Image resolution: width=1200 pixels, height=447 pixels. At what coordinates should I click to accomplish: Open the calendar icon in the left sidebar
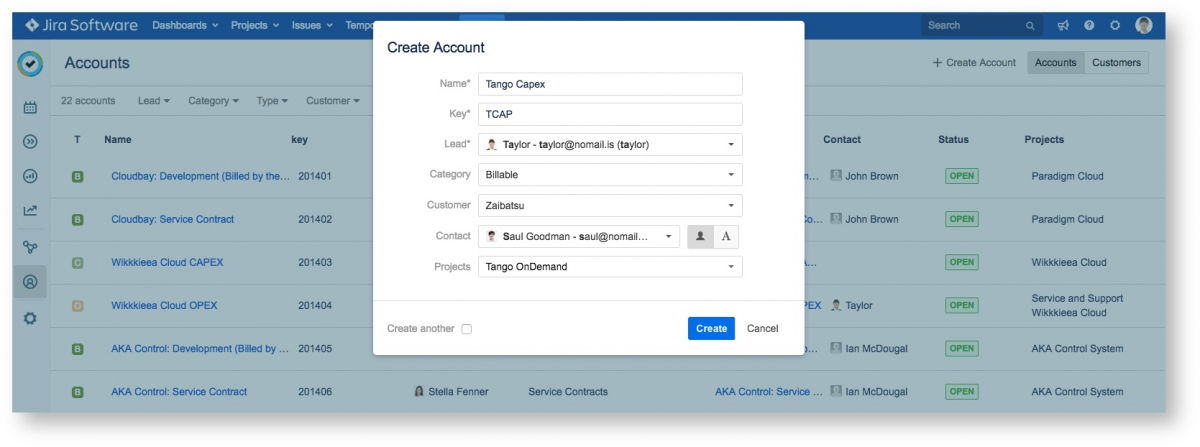pos(30,107)
